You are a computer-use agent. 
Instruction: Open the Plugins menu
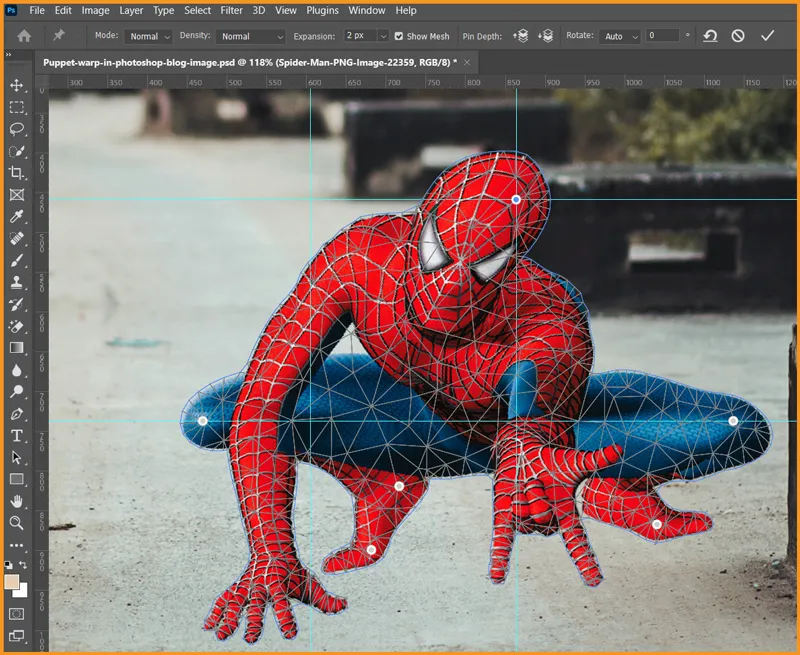coord(322,10)
